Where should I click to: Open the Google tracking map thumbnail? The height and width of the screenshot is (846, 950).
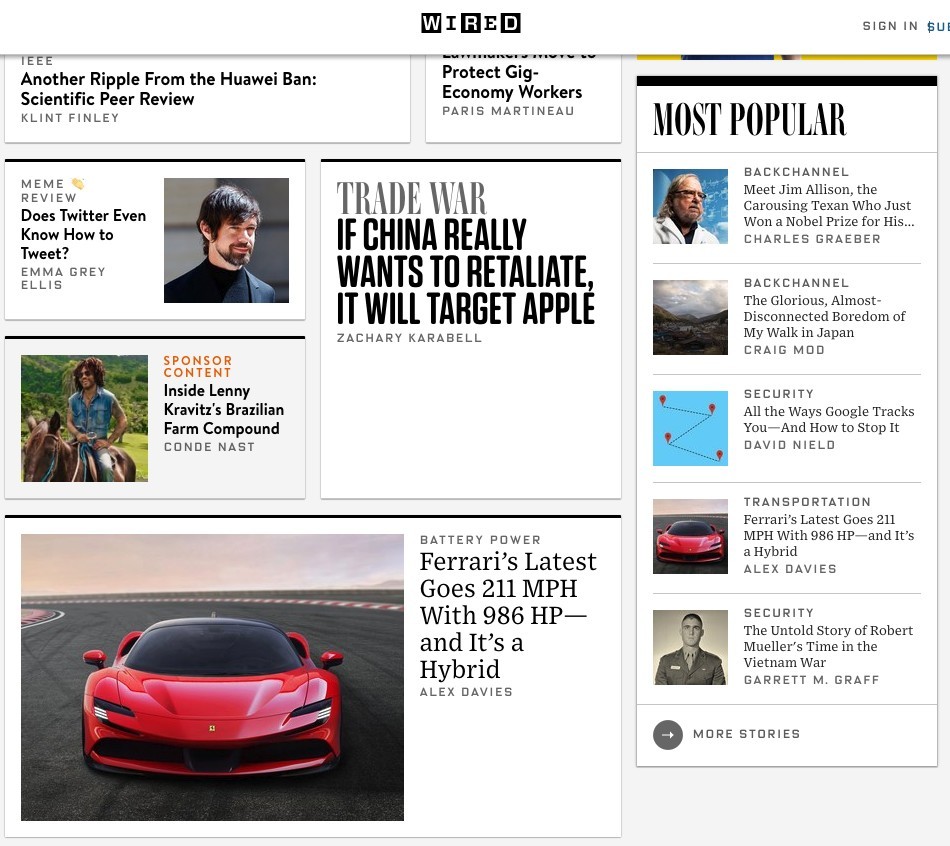(690, 428)
